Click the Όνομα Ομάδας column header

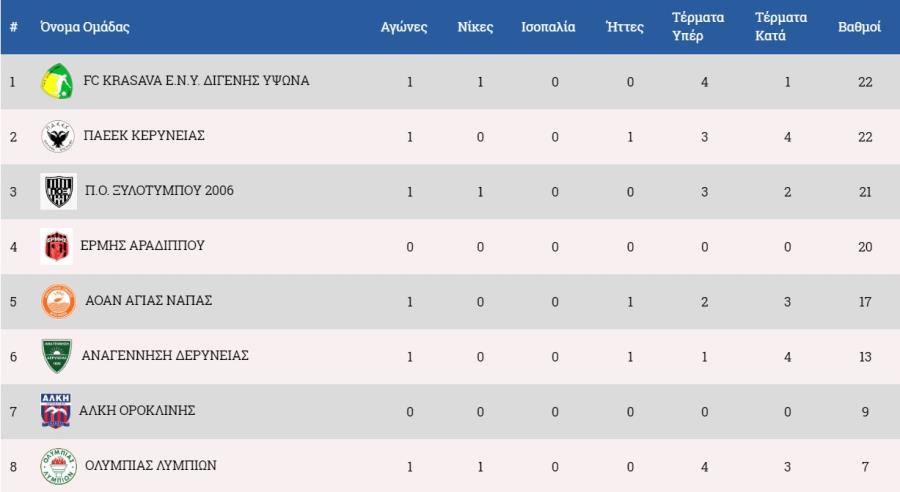point(85,27)
